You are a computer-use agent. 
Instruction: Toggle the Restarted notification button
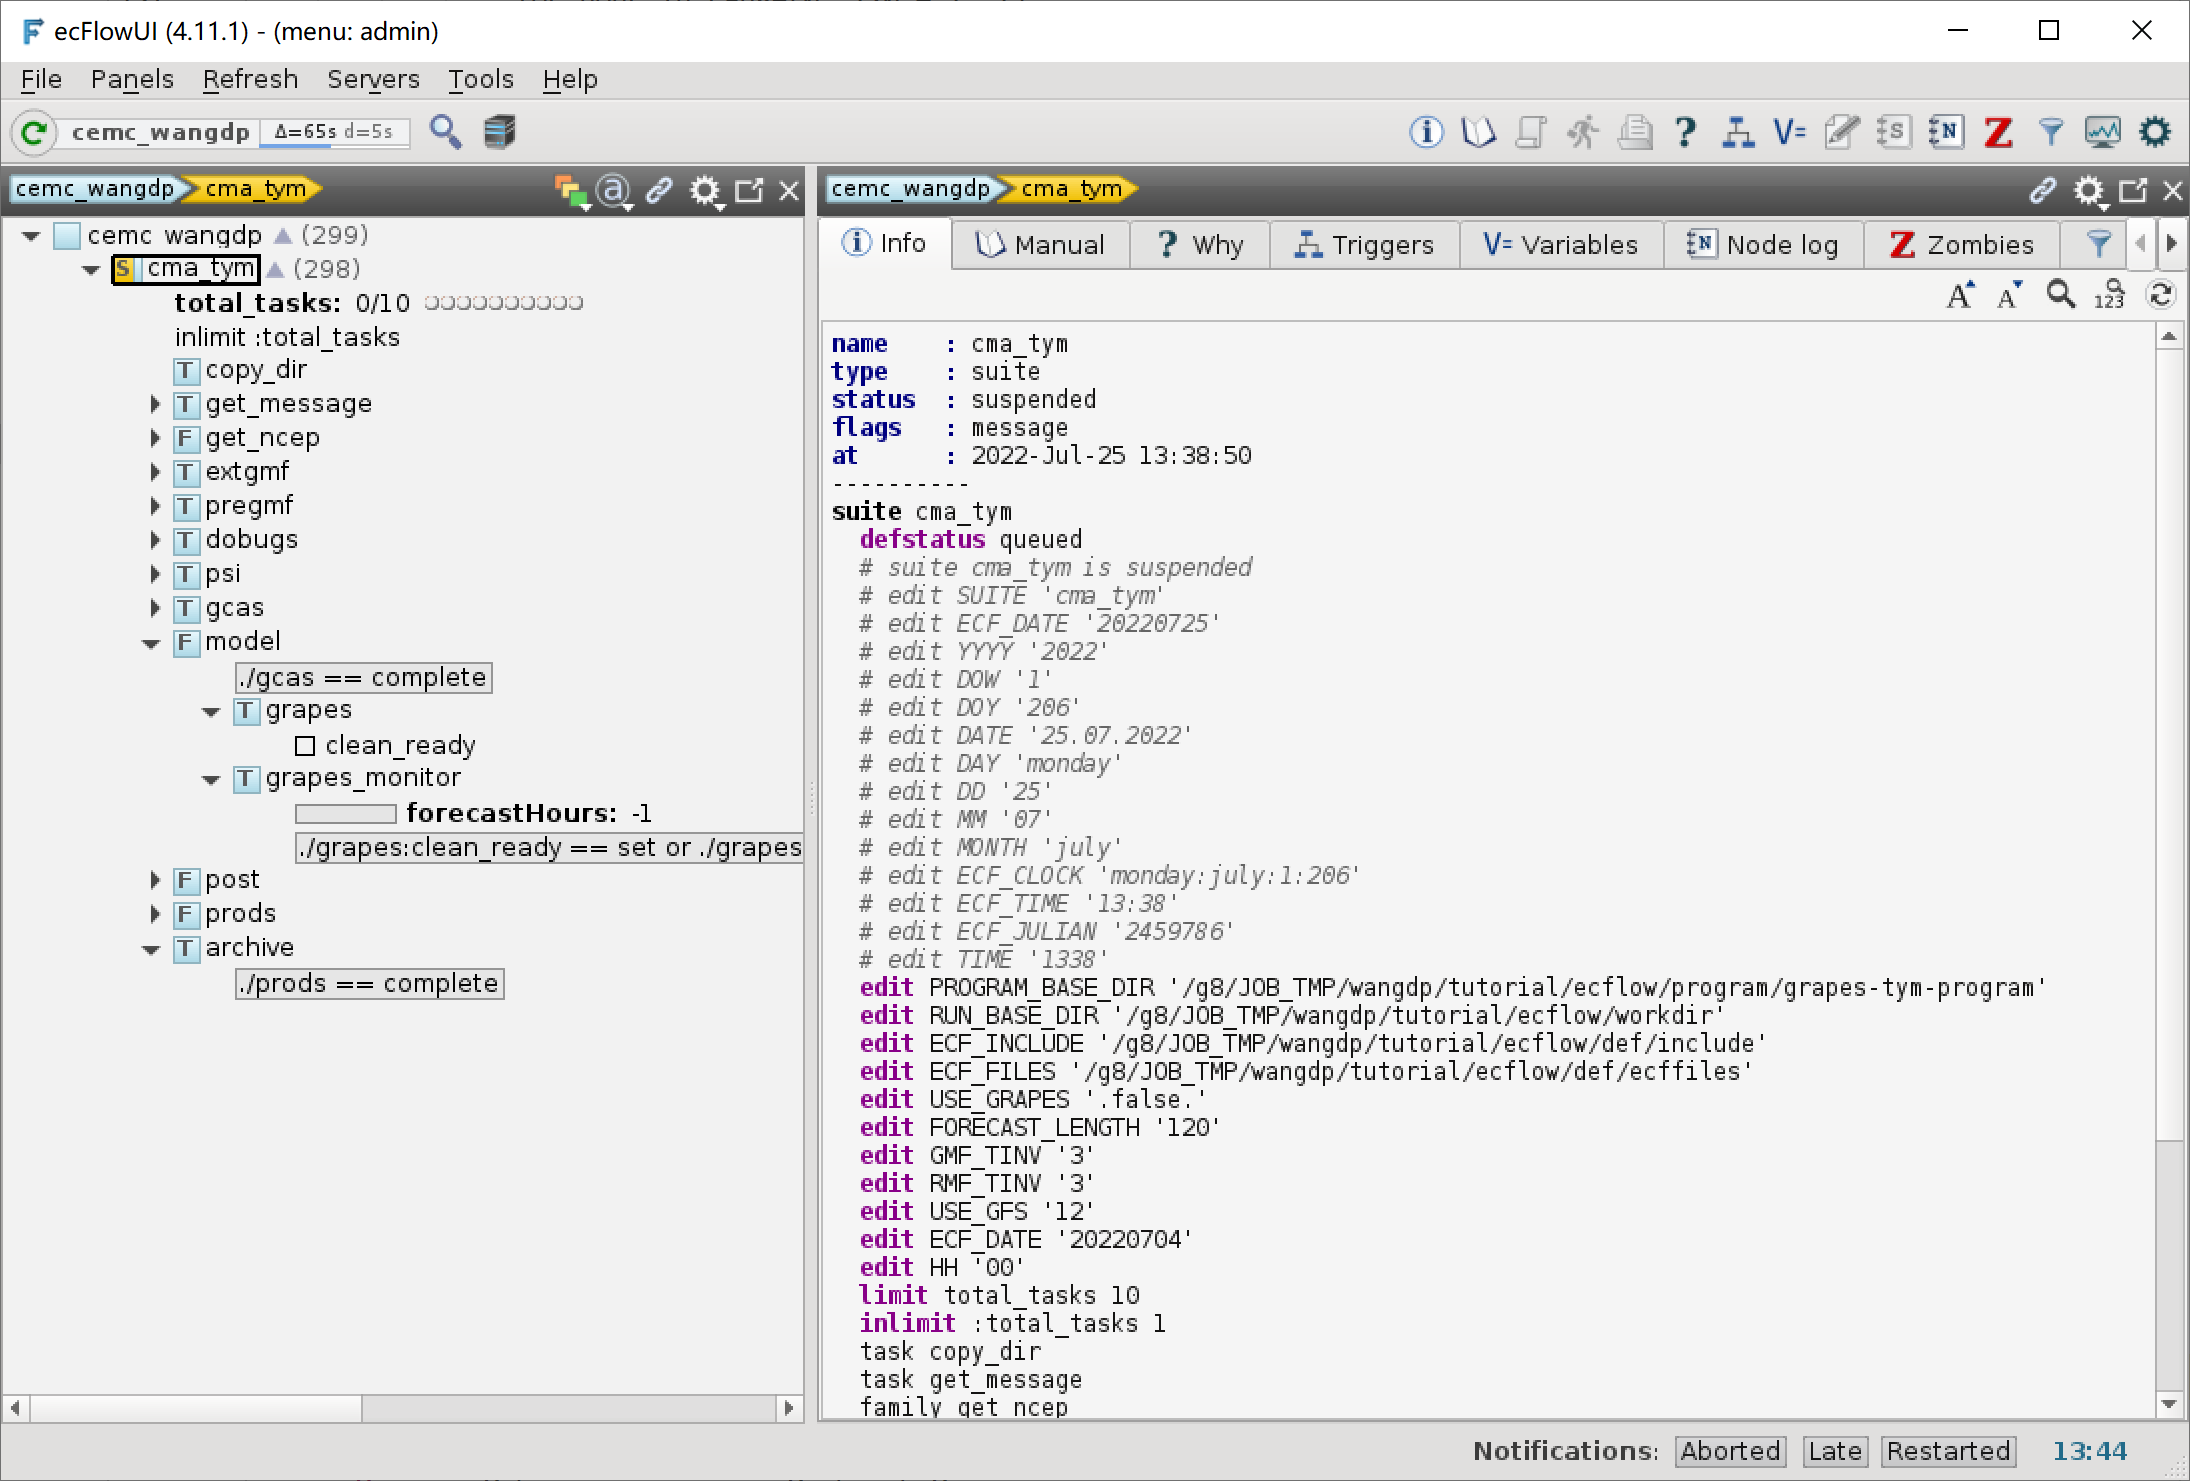(x=1948, y=1451)
